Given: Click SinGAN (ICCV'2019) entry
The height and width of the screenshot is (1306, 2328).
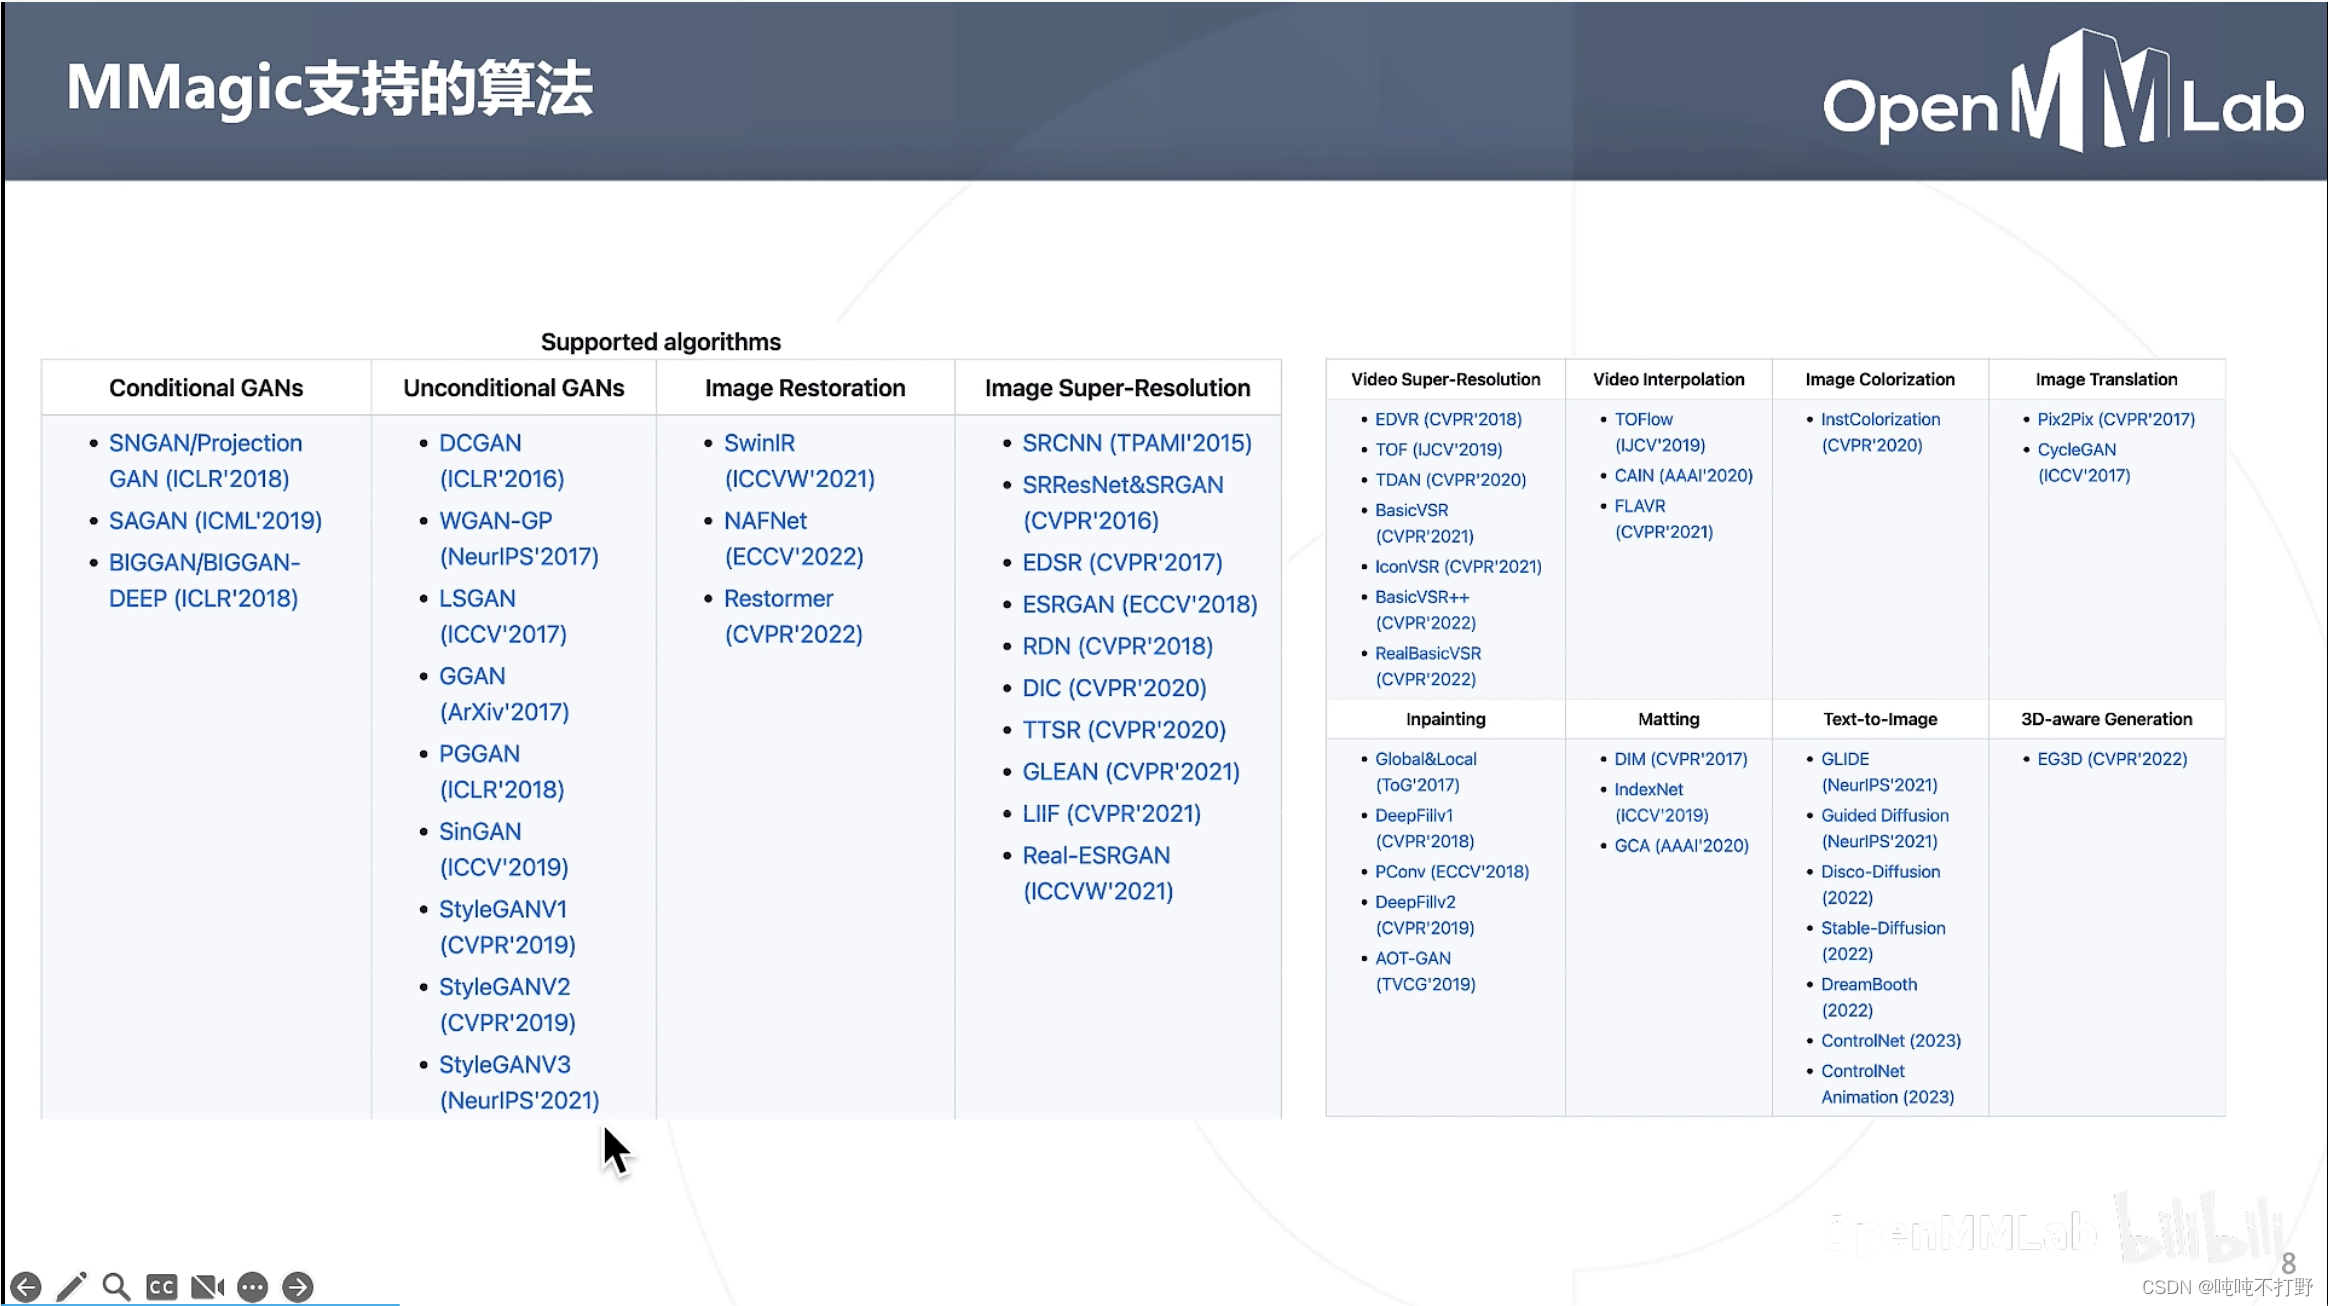Looking at the screenshot, I should pyautogui.click(x=503, y=850).
